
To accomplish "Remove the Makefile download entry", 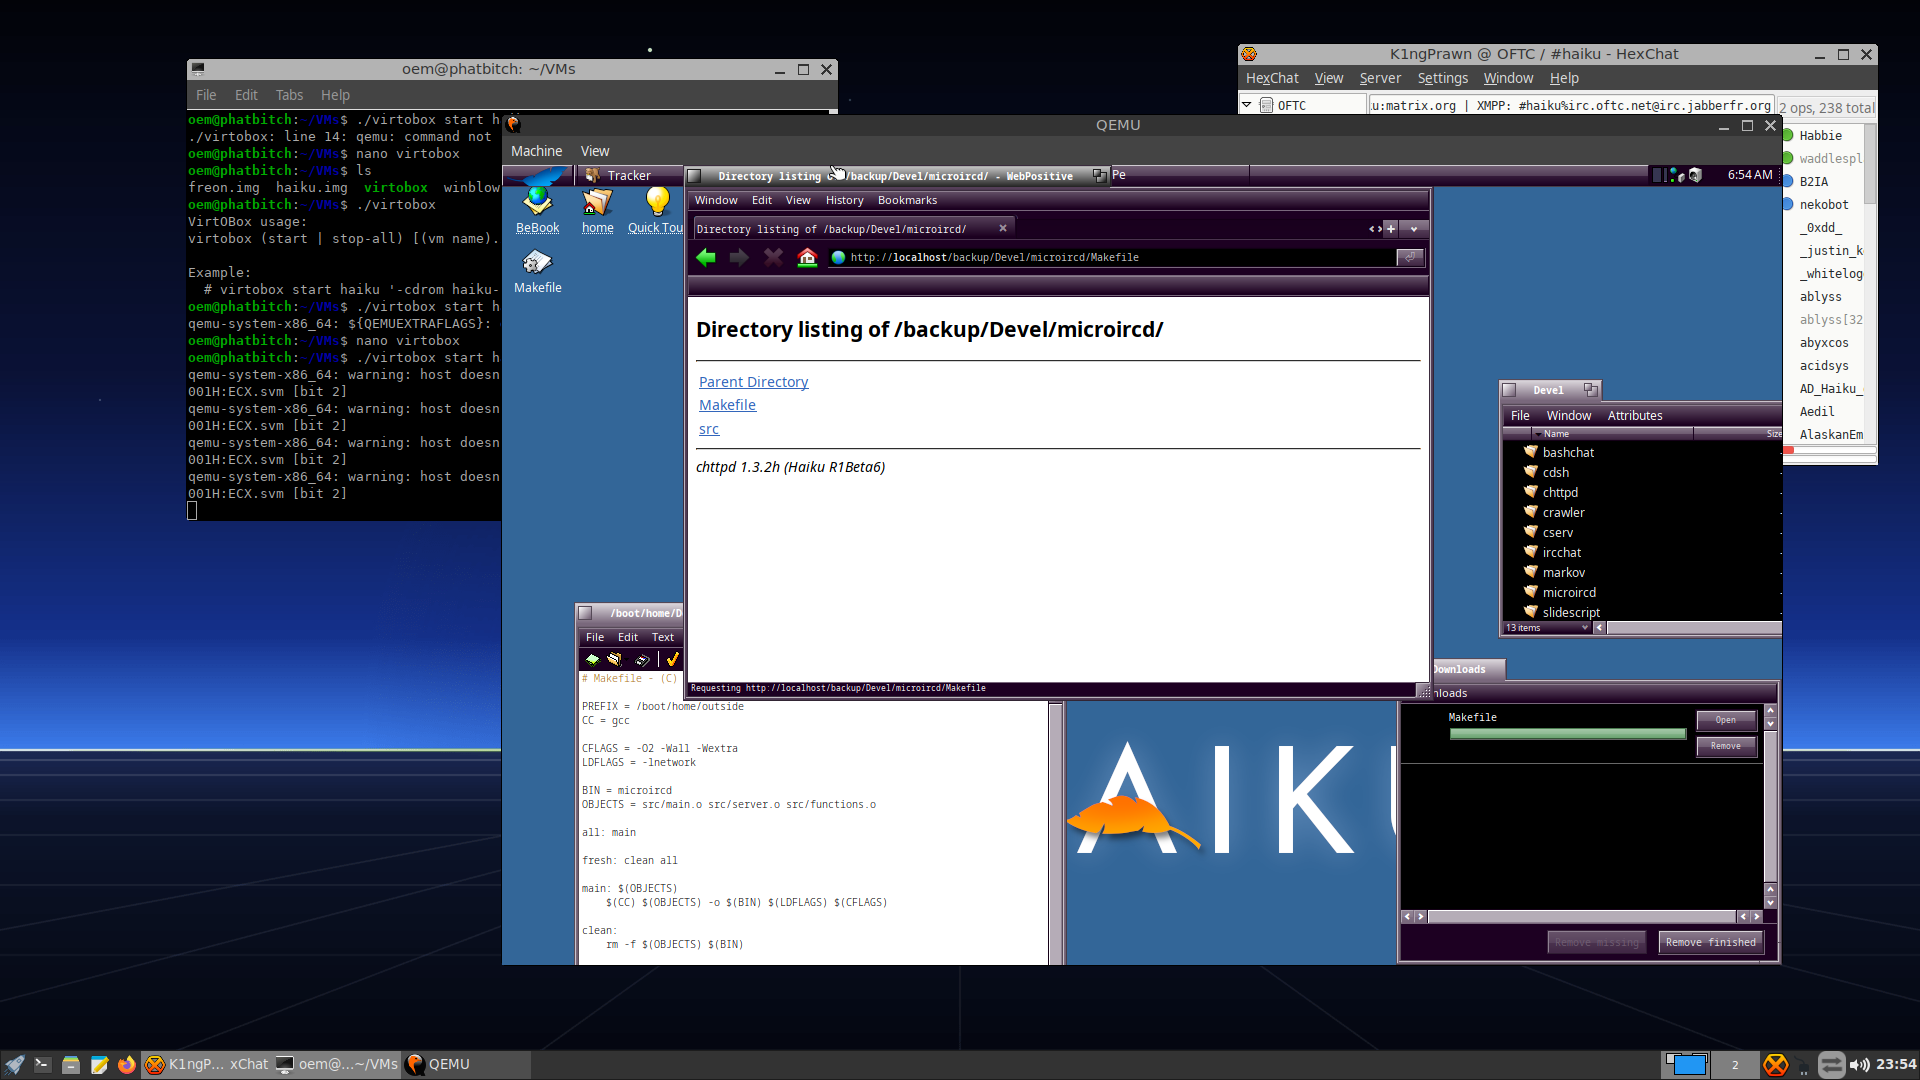I will pyautogui.click(x=1726, y=746).
